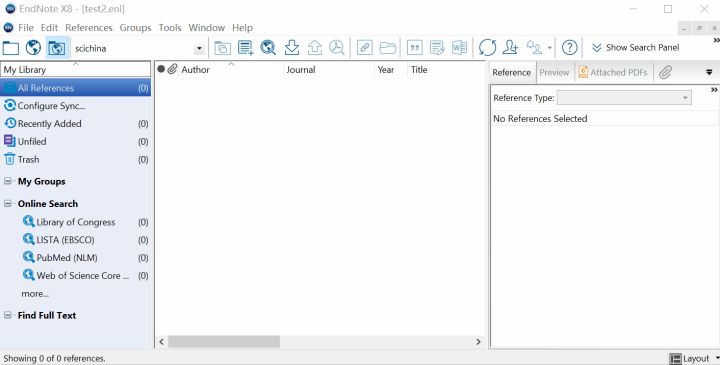Click EndNote icon left of File menu
The width and height of the screenshot is (720, 365).
(8, 28)
